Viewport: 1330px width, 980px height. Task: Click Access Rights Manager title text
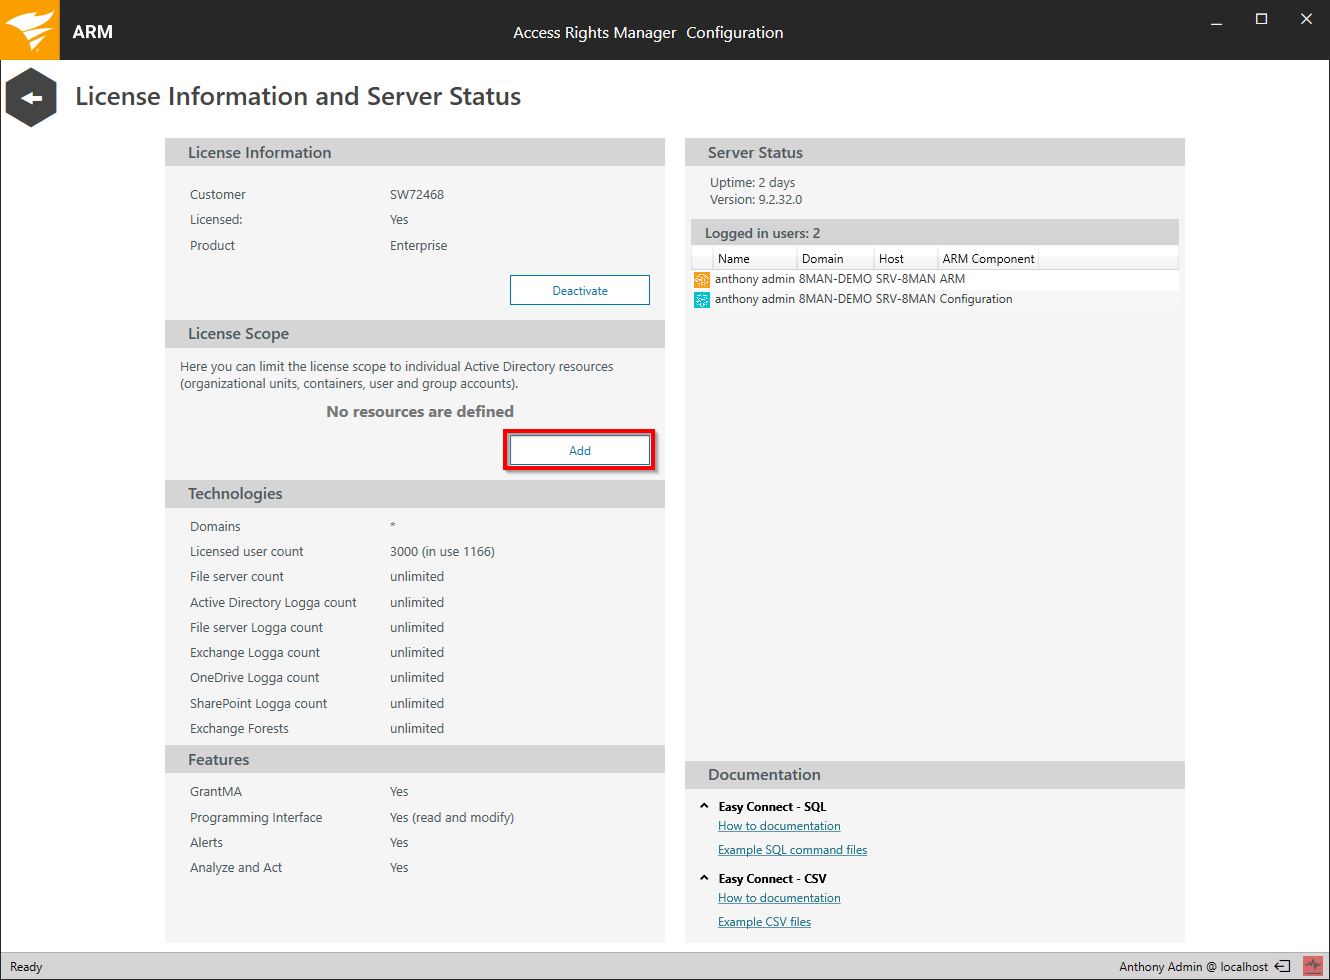(595, 33)
